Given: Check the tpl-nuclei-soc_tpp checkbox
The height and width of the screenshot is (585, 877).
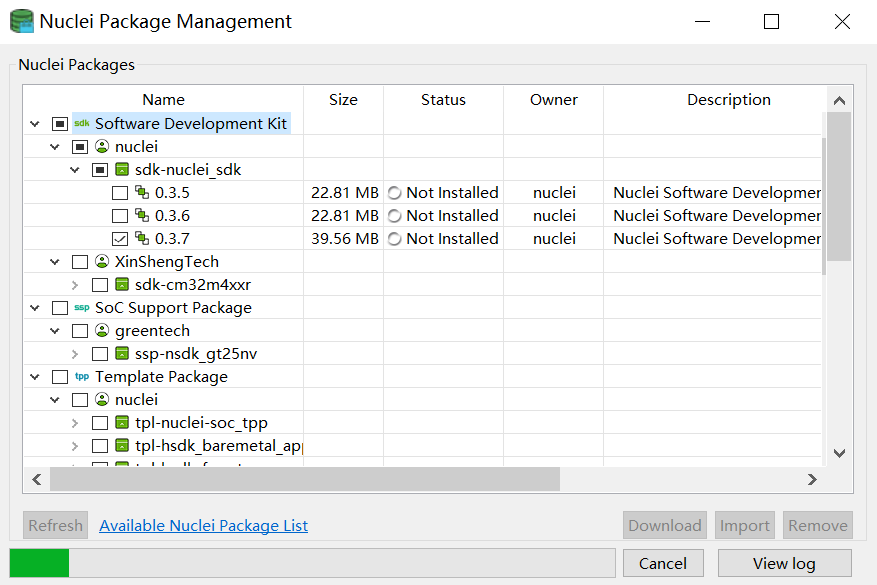Looking at the screenshot, I should click(100, 423).
